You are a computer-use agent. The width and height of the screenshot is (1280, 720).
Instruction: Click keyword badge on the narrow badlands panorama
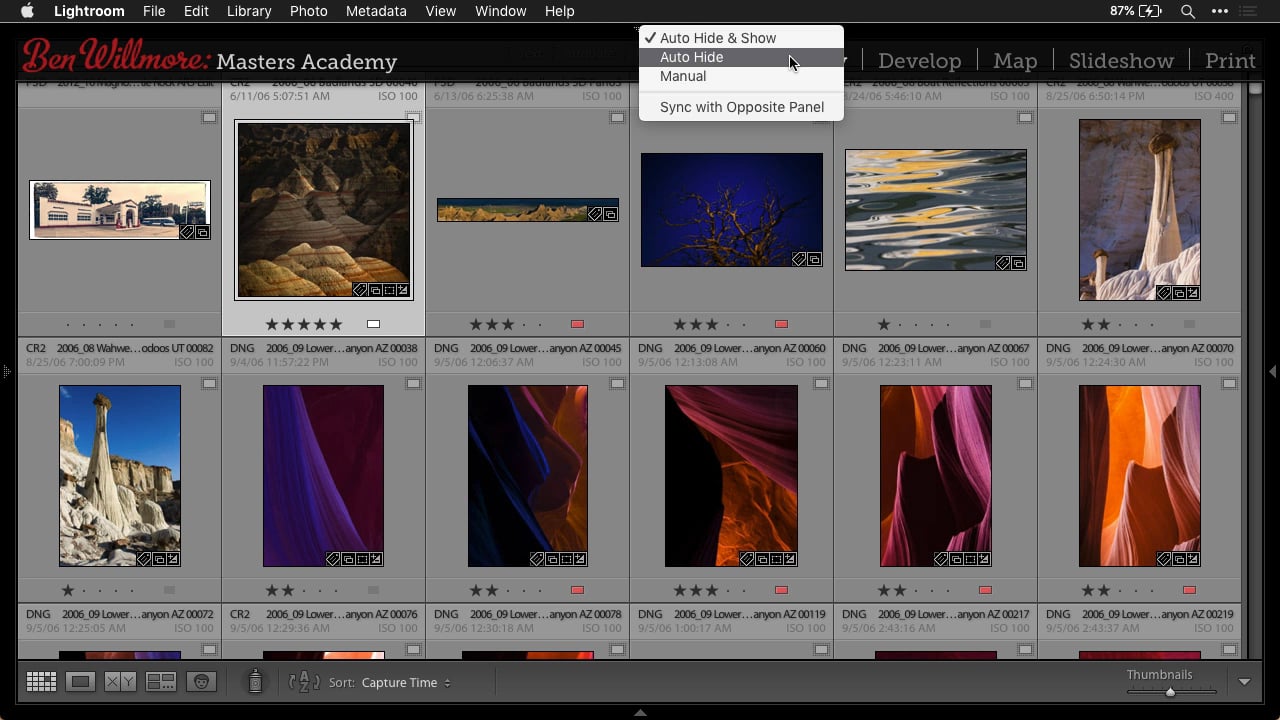pos(595,214)
